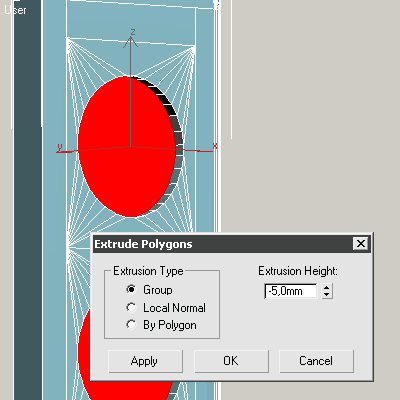Viewport: 400px width, 400px height.
Task: Click the lower red polygon behind dialog
Action: point(84,350)
